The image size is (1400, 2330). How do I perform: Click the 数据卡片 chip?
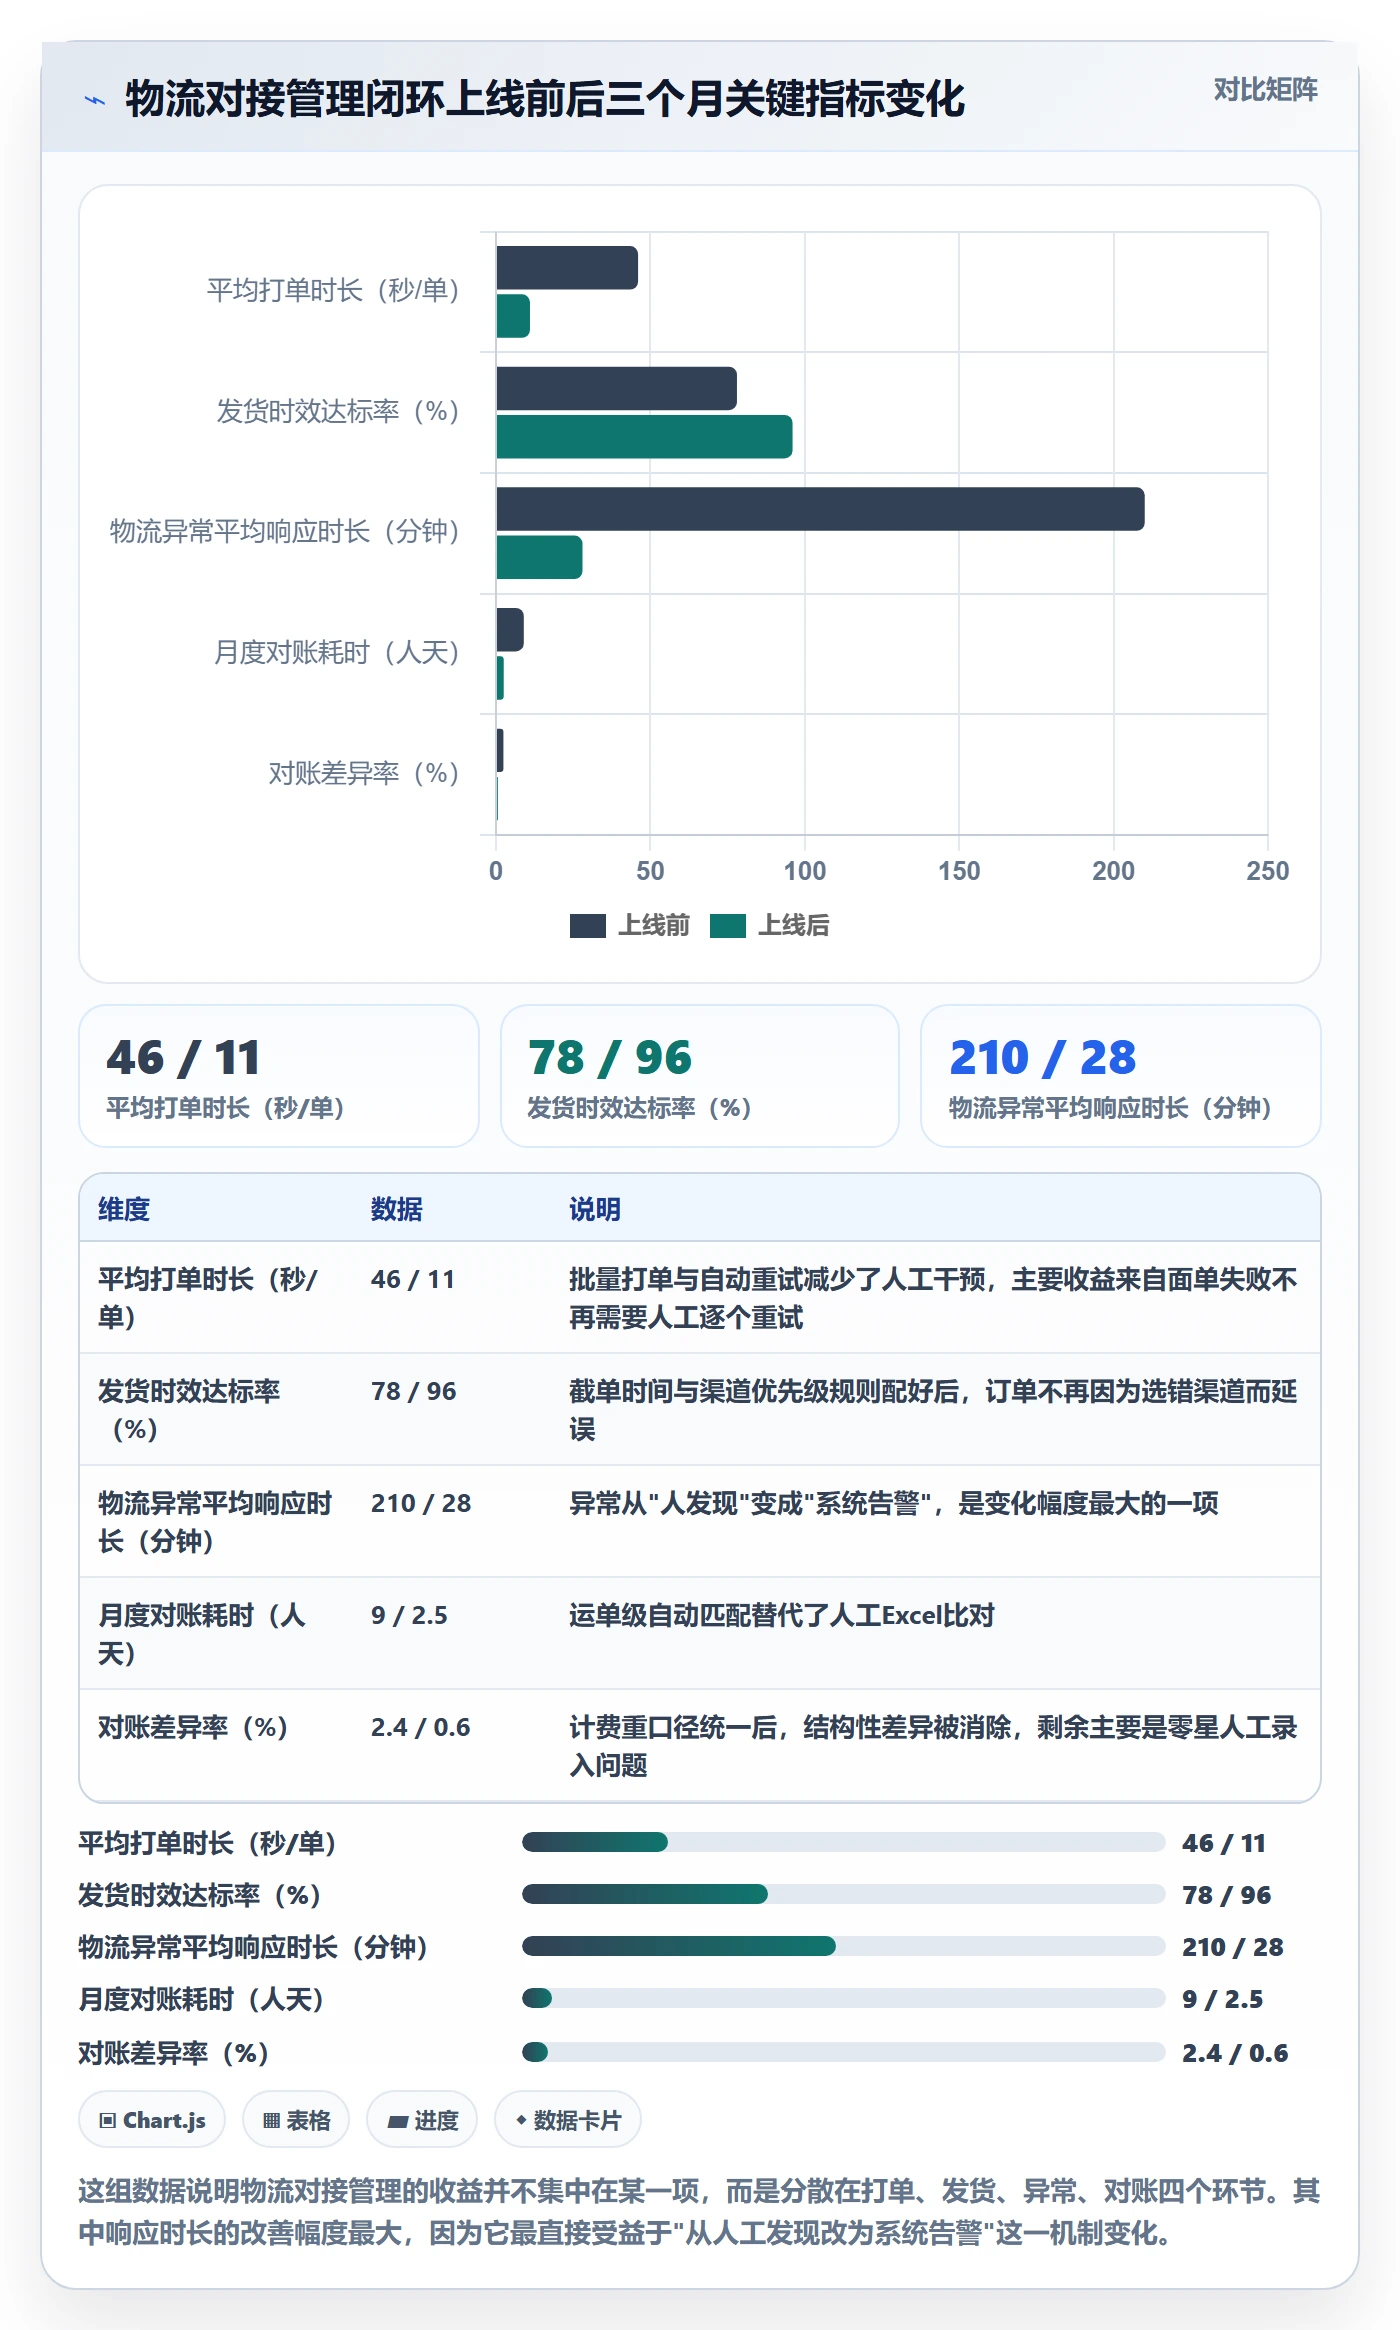click(568, 2120)
